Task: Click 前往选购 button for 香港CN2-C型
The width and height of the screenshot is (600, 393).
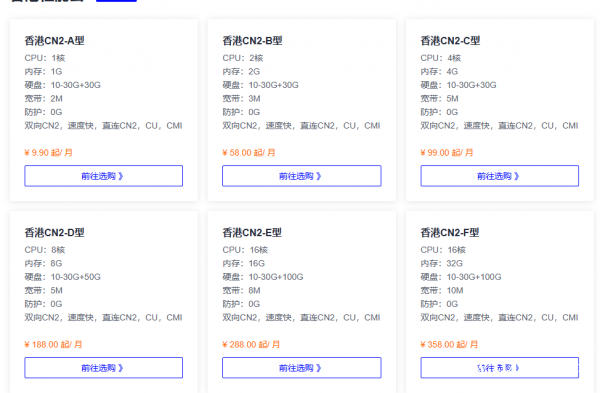Action: coord(499,176)
